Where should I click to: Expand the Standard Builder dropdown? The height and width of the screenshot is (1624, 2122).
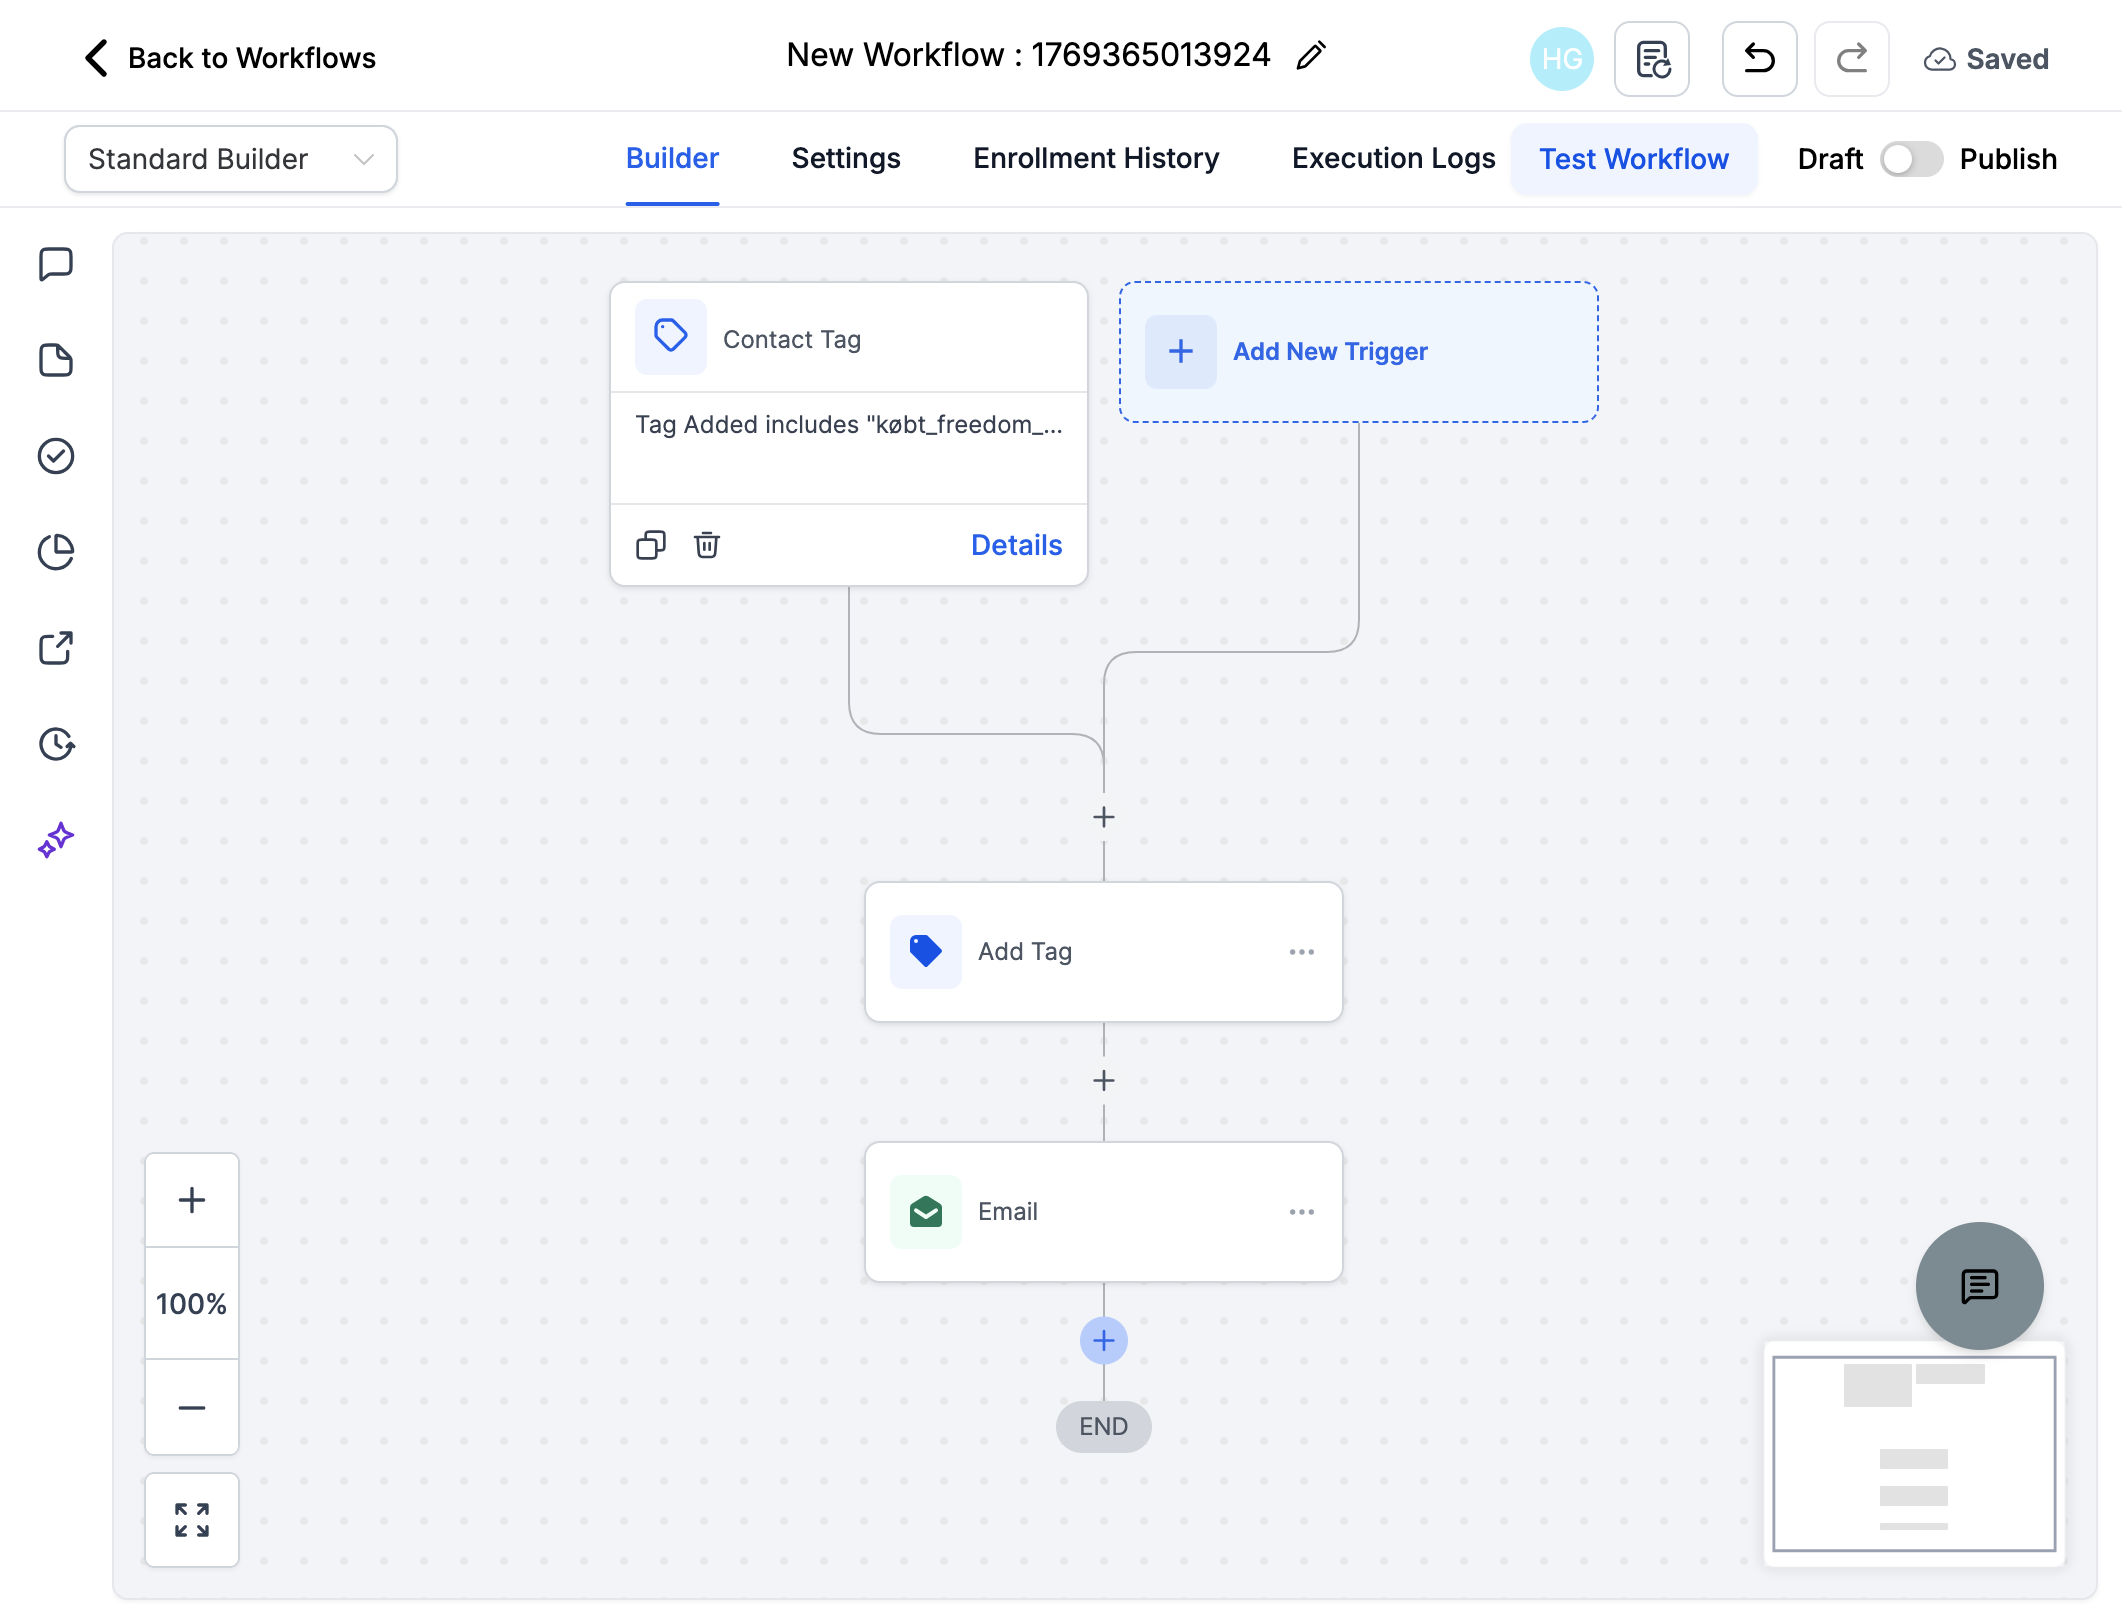click(231, 159)
